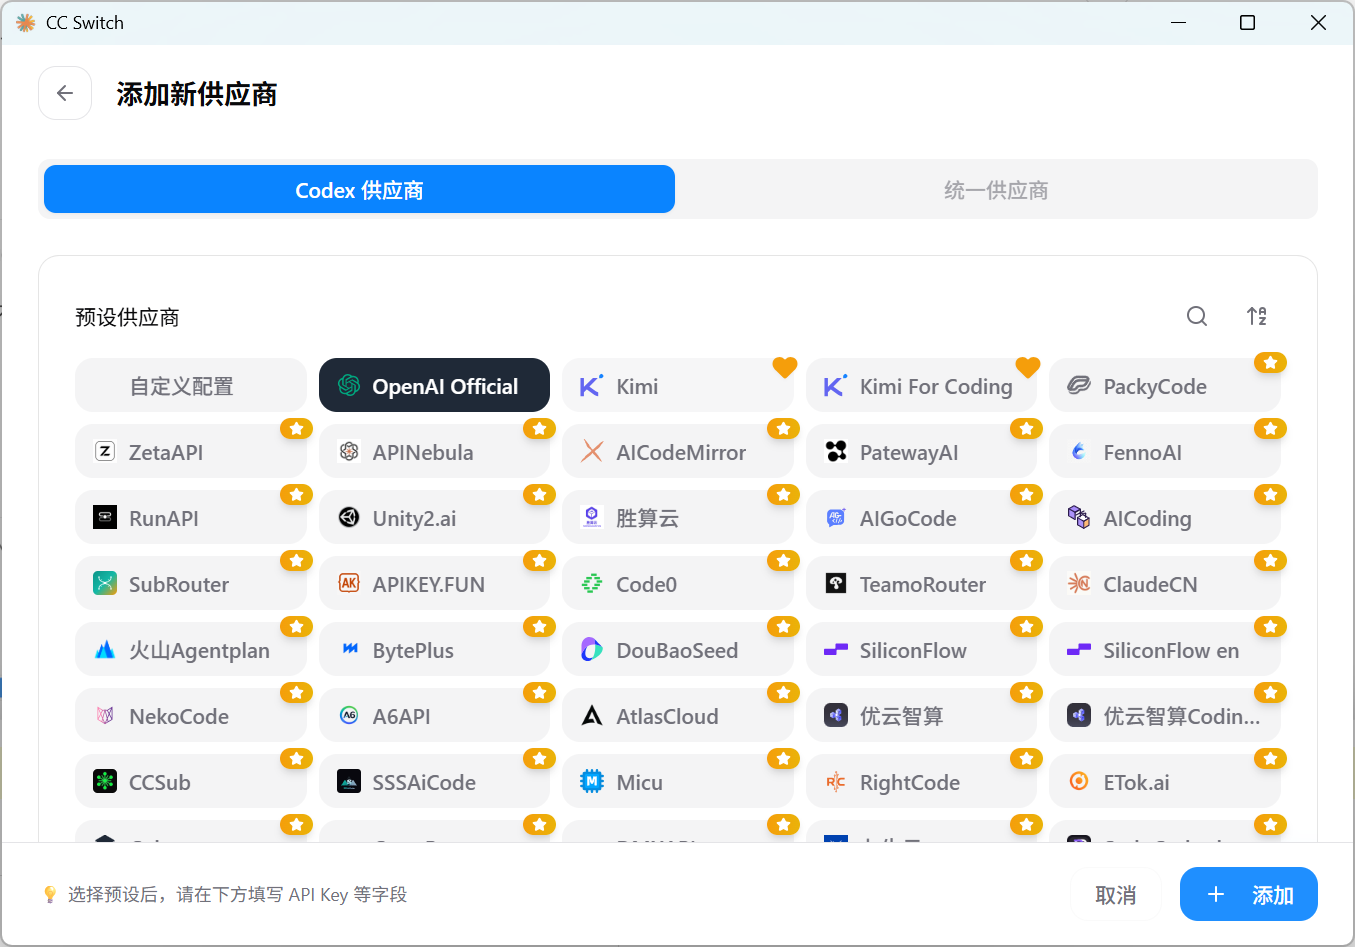
Task: Click the BytePlus logo icon
Action: [x=349, y=650]
